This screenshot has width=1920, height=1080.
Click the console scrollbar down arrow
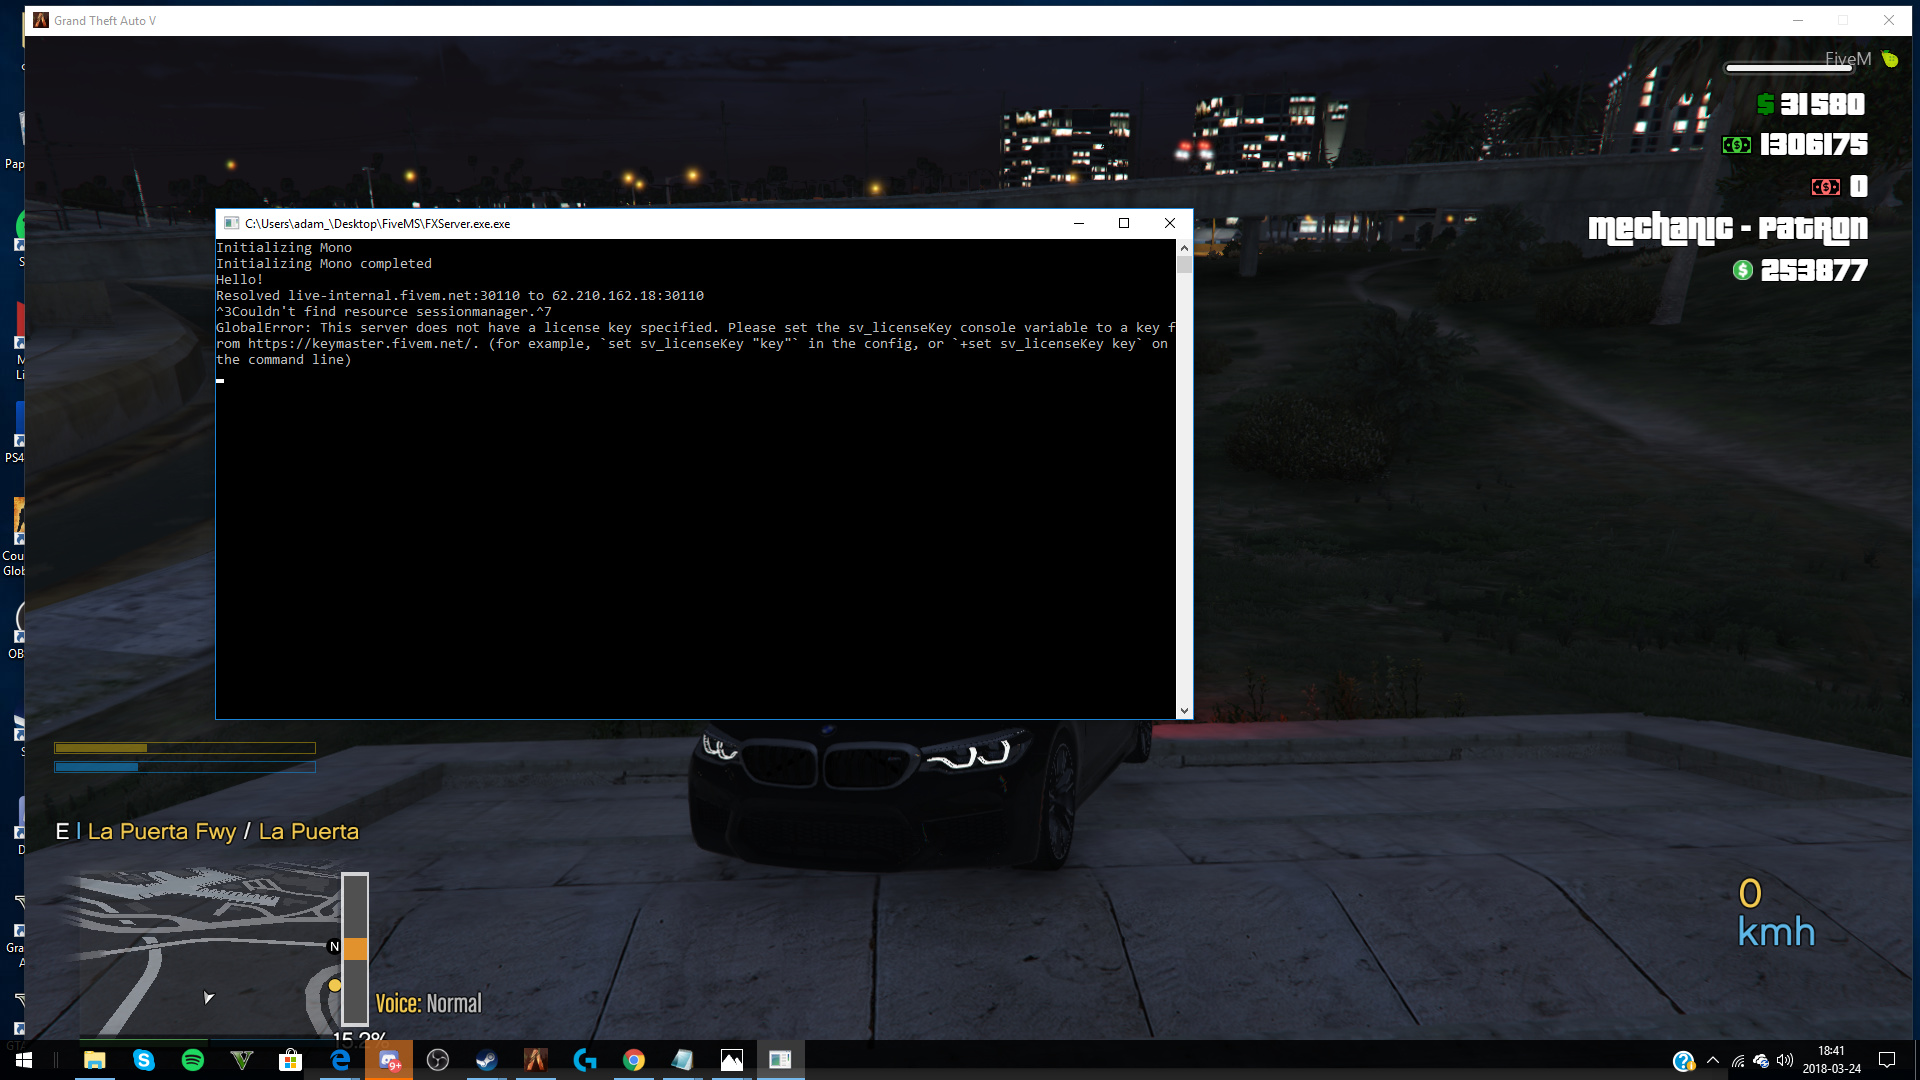pyautogui.click(x=1184, y=711)
